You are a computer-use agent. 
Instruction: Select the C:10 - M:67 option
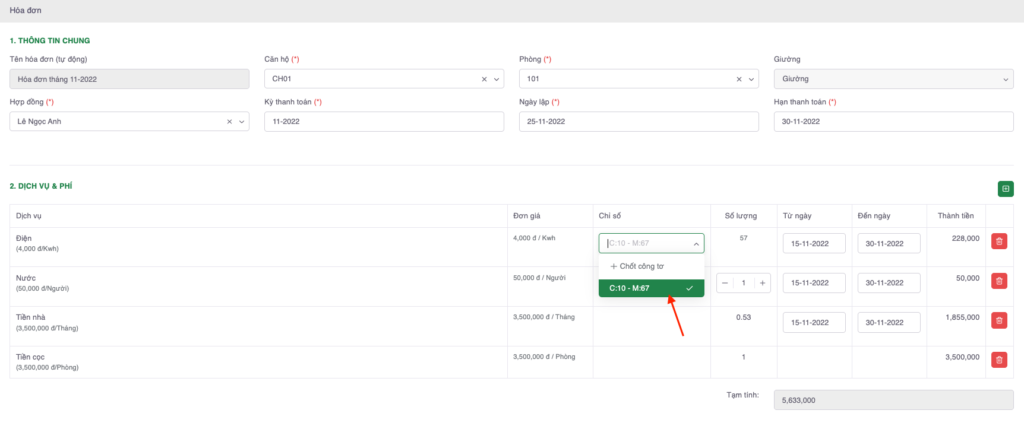pos(651,288)
